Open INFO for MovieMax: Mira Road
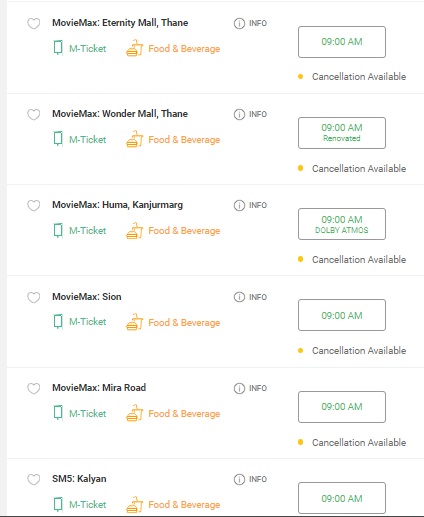 239,388
